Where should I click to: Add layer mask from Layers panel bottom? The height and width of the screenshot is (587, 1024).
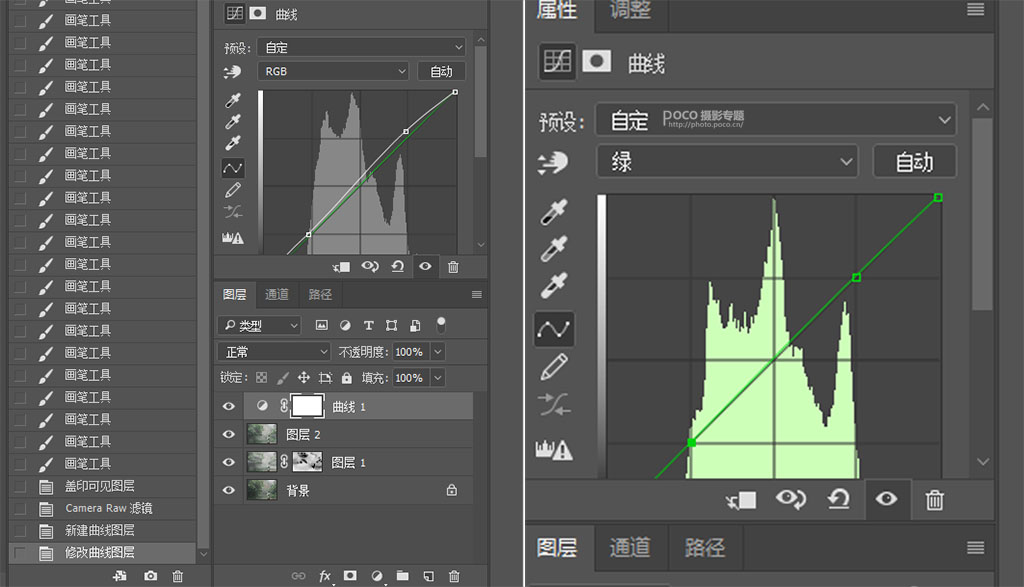(350, 575)
